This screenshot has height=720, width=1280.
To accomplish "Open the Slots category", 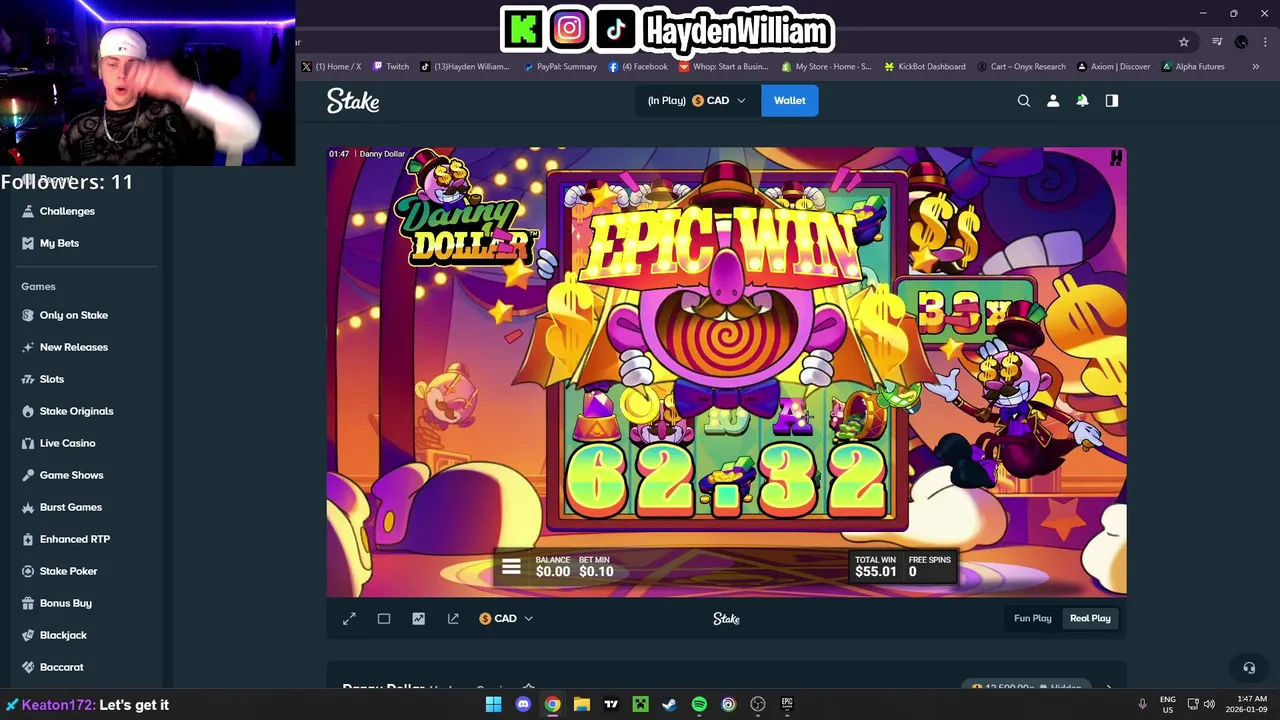I will coord(52,379).
